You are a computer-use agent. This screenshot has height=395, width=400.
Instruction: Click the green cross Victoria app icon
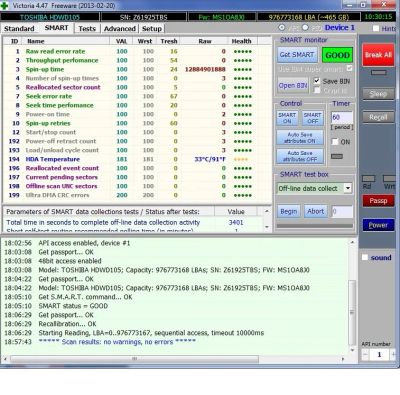pos(4,5)
